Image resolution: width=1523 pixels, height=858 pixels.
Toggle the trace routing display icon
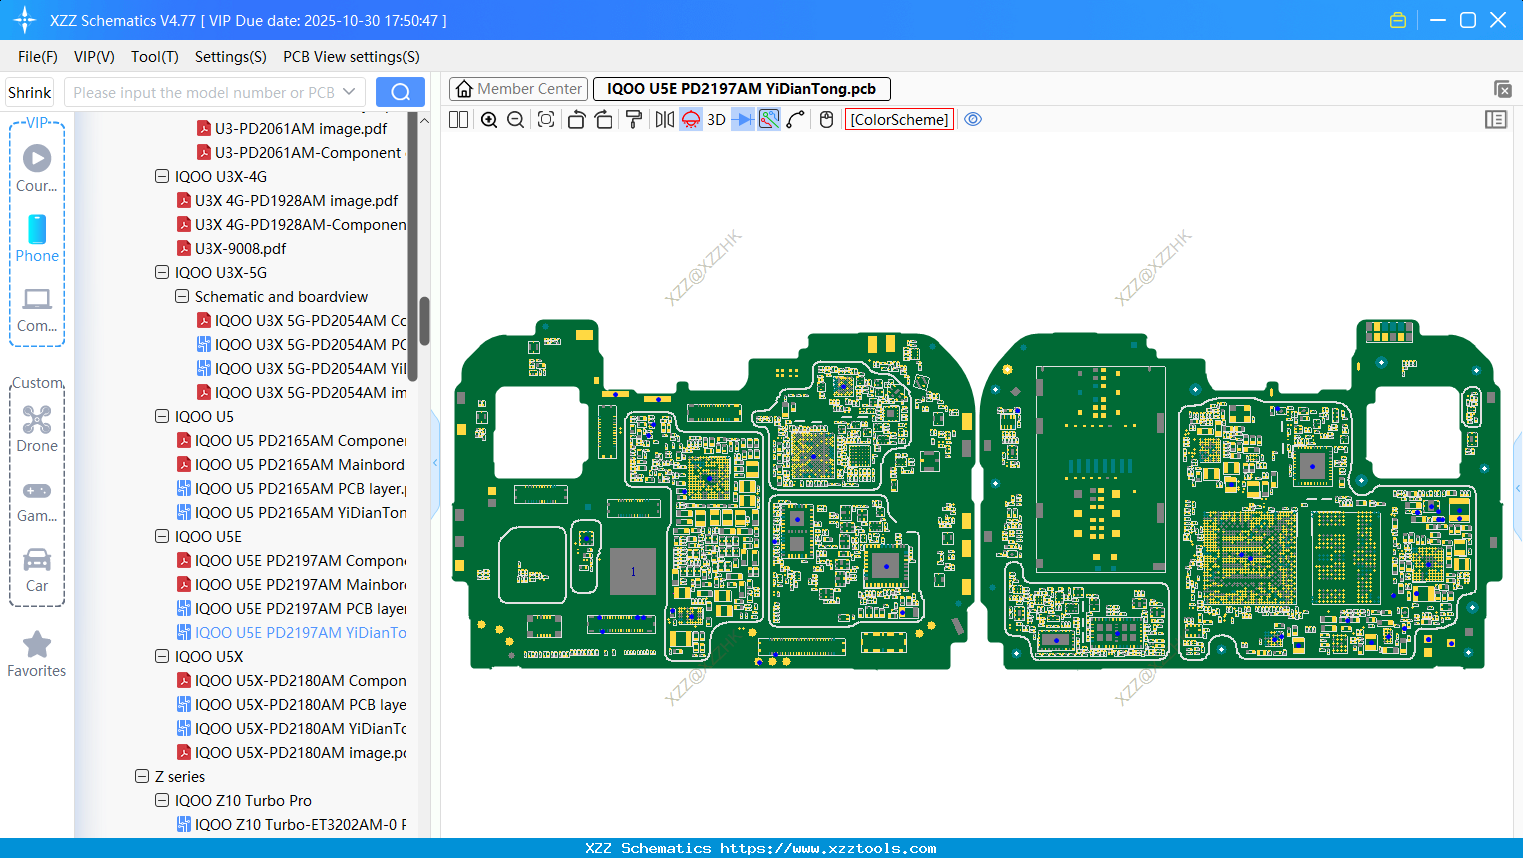pos(769,119)
